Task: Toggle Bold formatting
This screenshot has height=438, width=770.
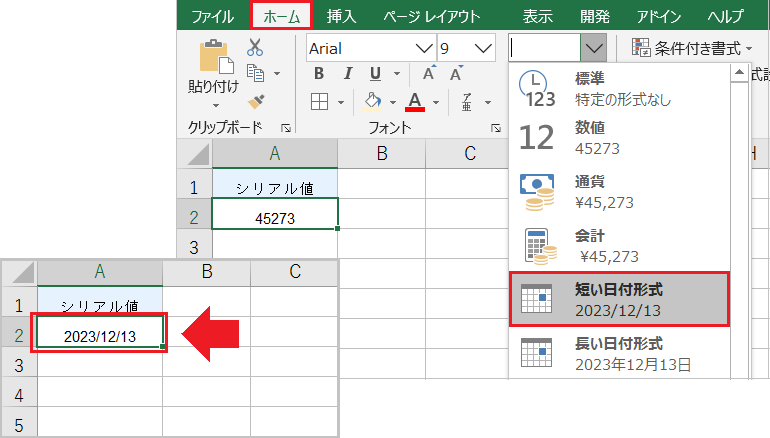Action: pos(319,74)
